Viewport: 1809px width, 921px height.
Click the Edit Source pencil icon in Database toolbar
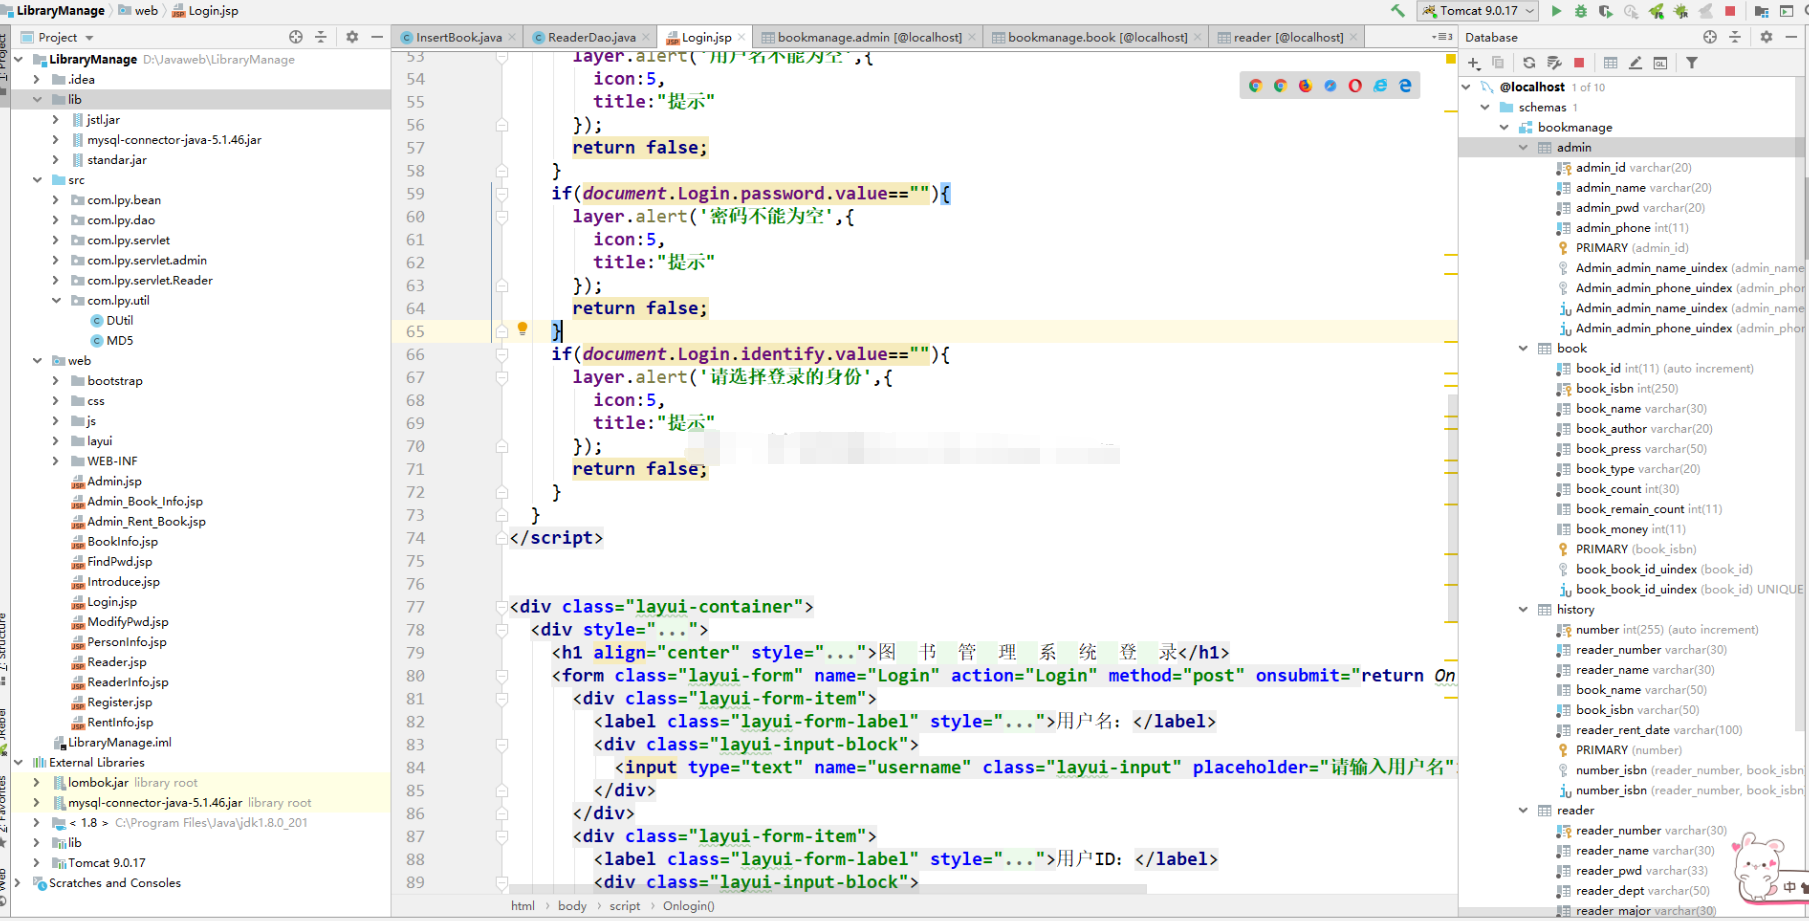(x=1635, y=63)
